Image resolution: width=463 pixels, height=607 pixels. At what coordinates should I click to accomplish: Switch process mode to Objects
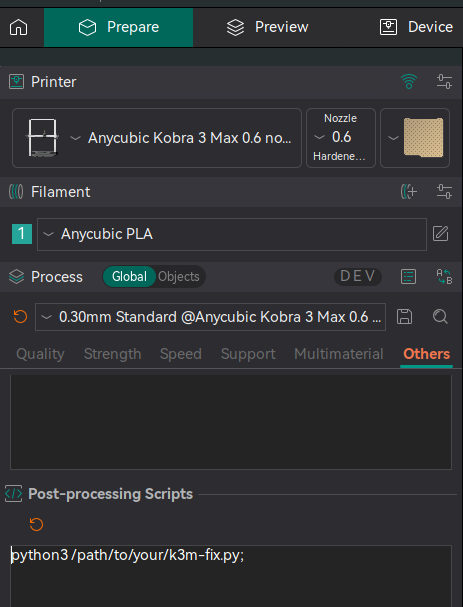[x=179, y=276]
